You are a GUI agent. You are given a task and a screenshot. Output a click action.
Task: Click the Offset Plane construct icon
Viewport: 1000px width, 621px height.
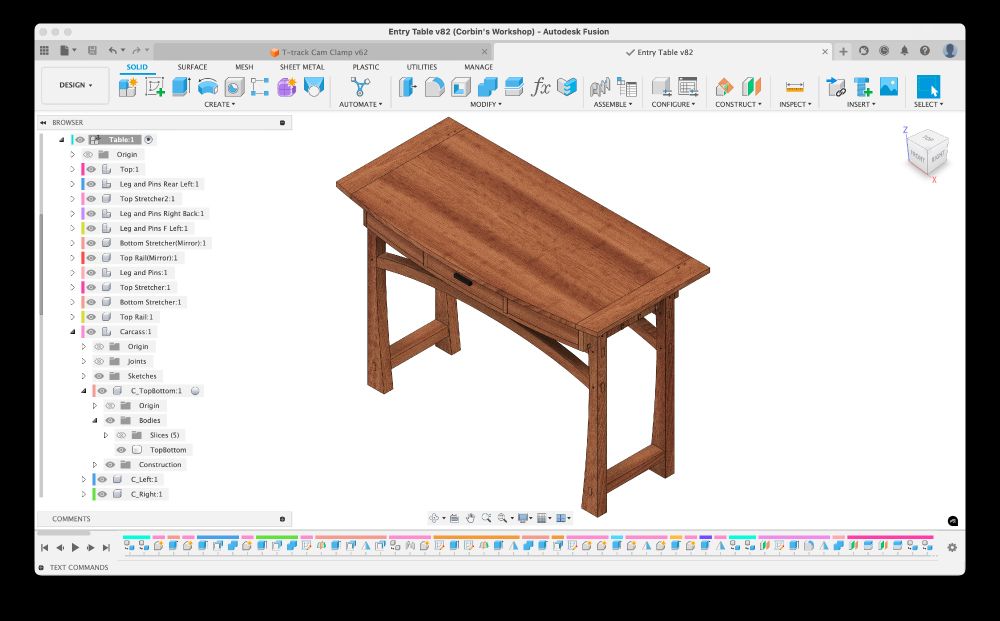[724, 87]
